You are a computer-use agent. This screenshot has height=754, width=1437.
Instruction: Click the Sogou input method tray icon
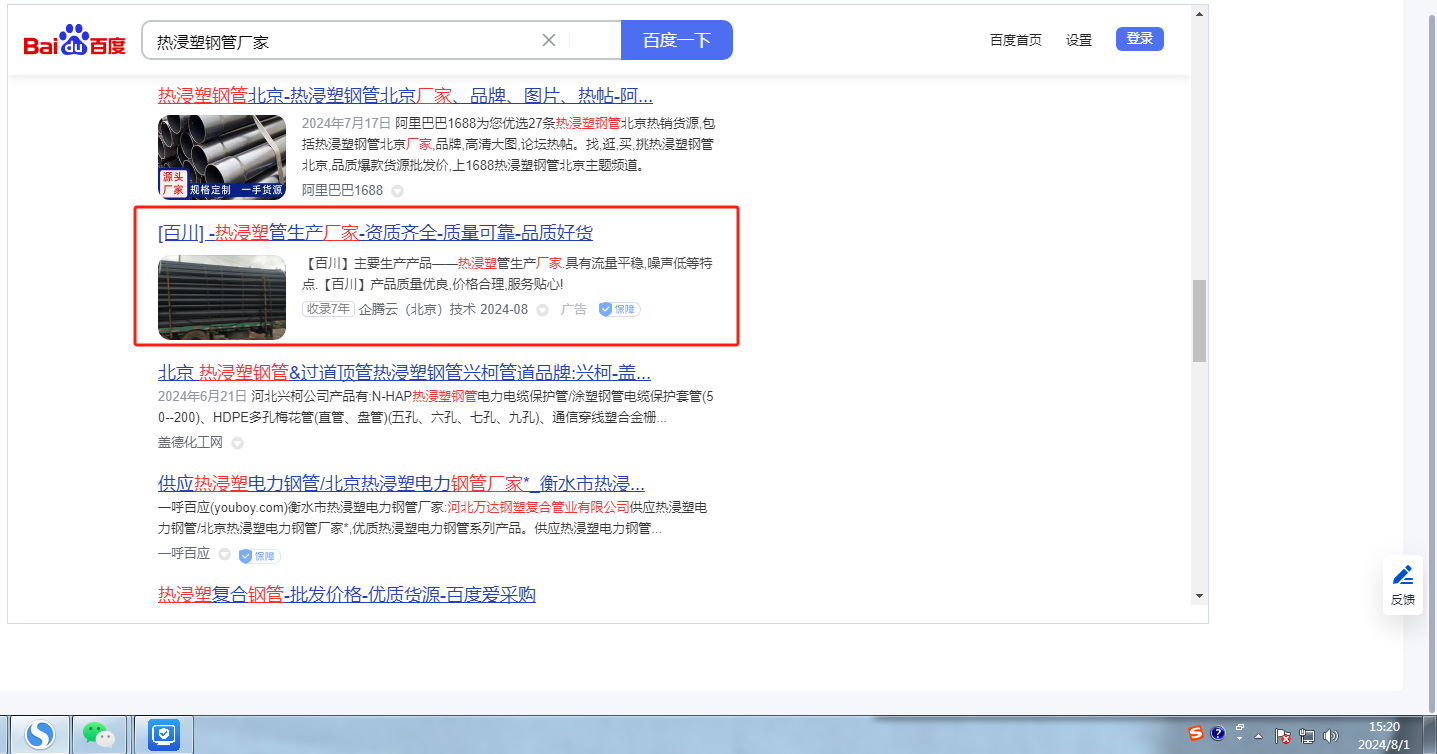click(1195, 734)
